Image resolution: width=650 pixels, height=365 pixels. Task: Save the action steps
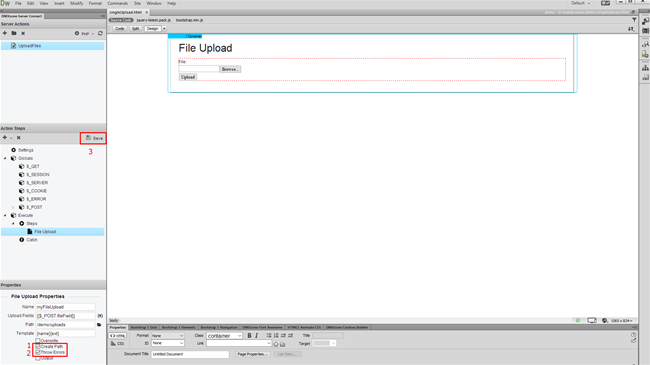[94, 138]
